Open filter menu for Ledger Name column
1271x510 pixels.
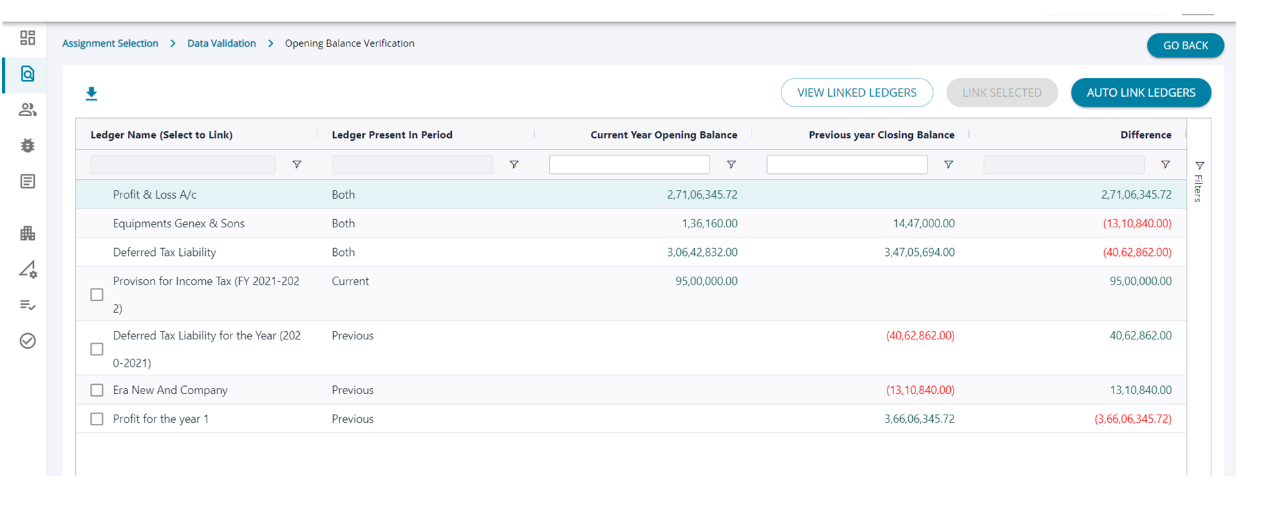[296, 165]
